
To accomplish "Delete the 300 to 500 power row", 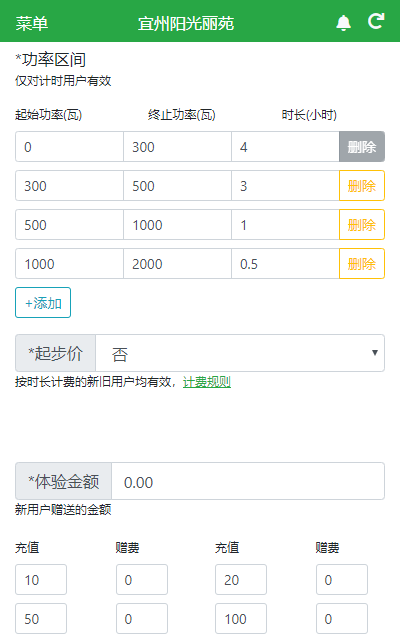I will pyautogui.click(x=362, y=186).
